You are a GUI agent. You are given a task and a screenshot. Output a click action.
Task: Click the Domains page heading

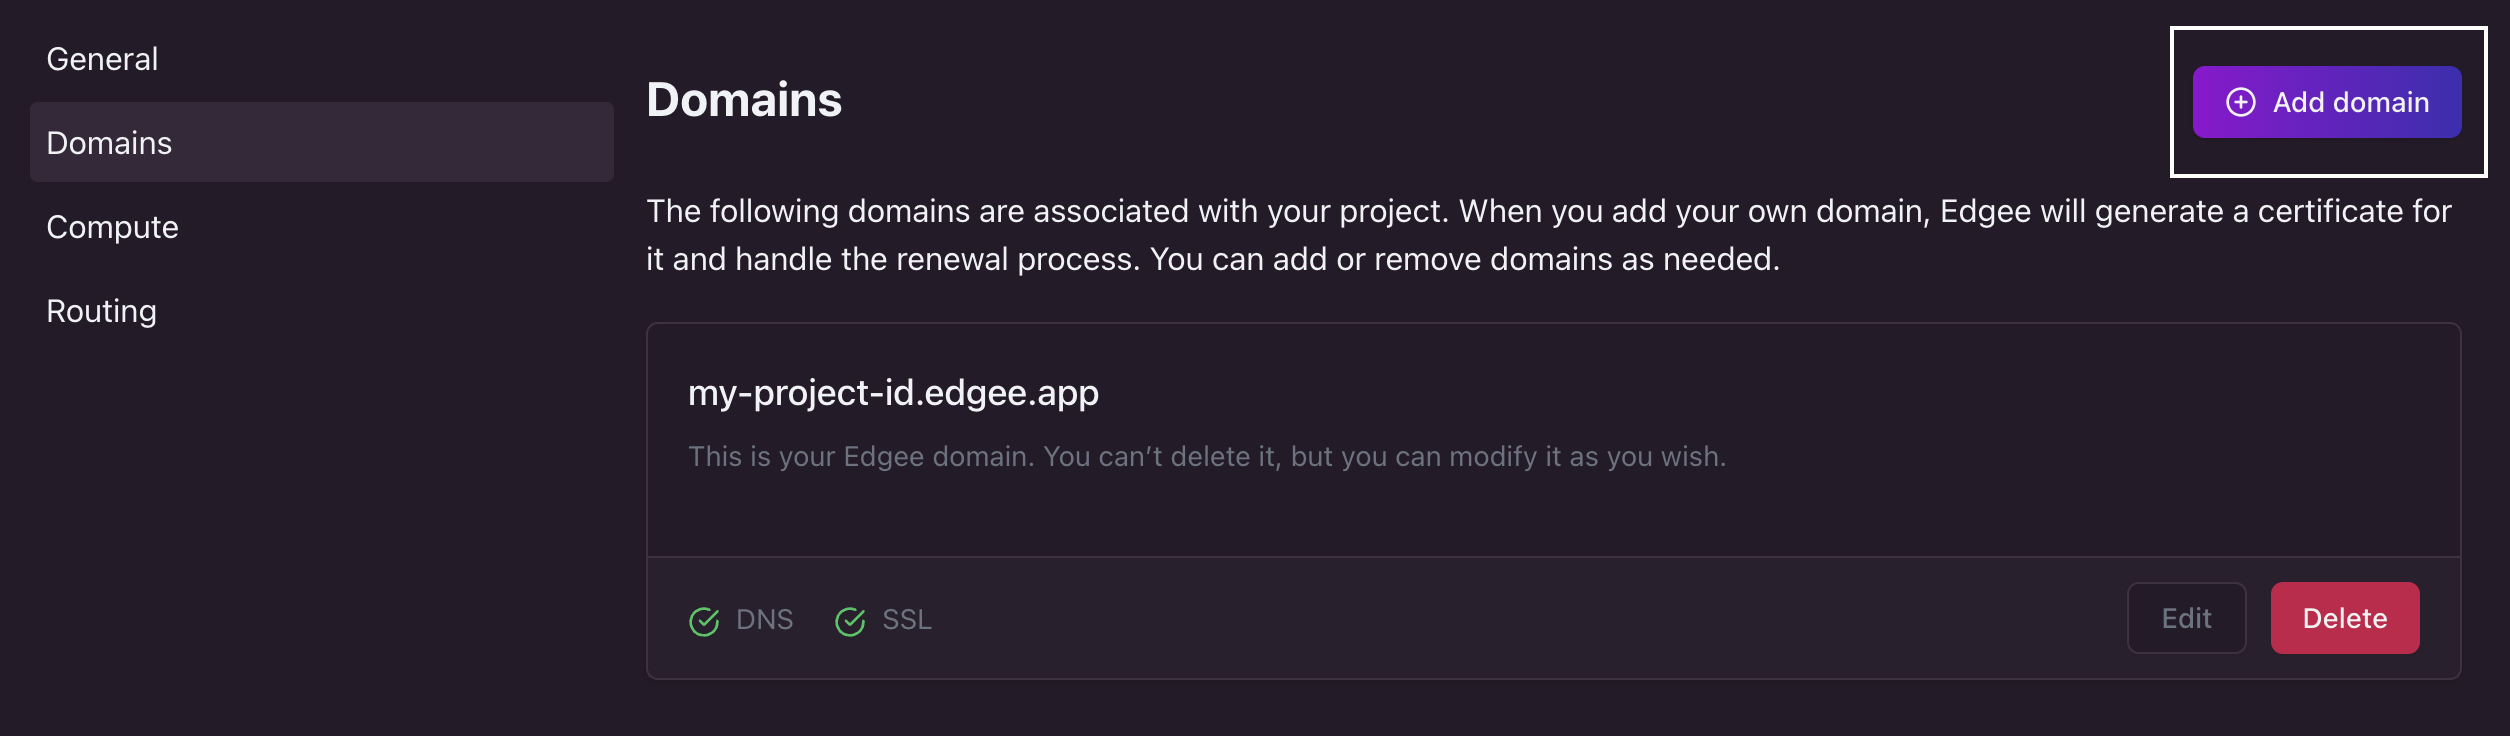[x=744, y=99]
